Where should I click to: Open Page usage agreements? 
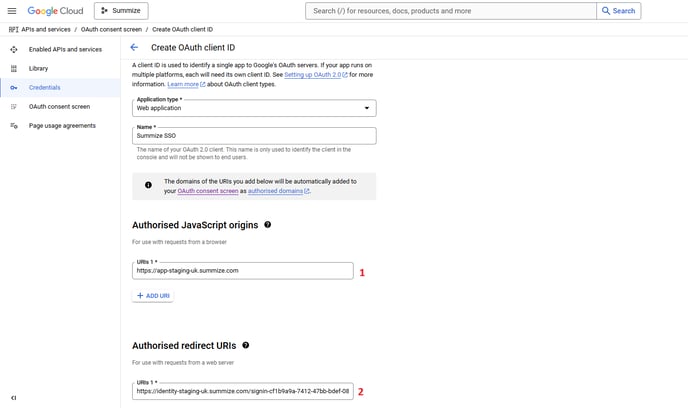tap(62, 125)
